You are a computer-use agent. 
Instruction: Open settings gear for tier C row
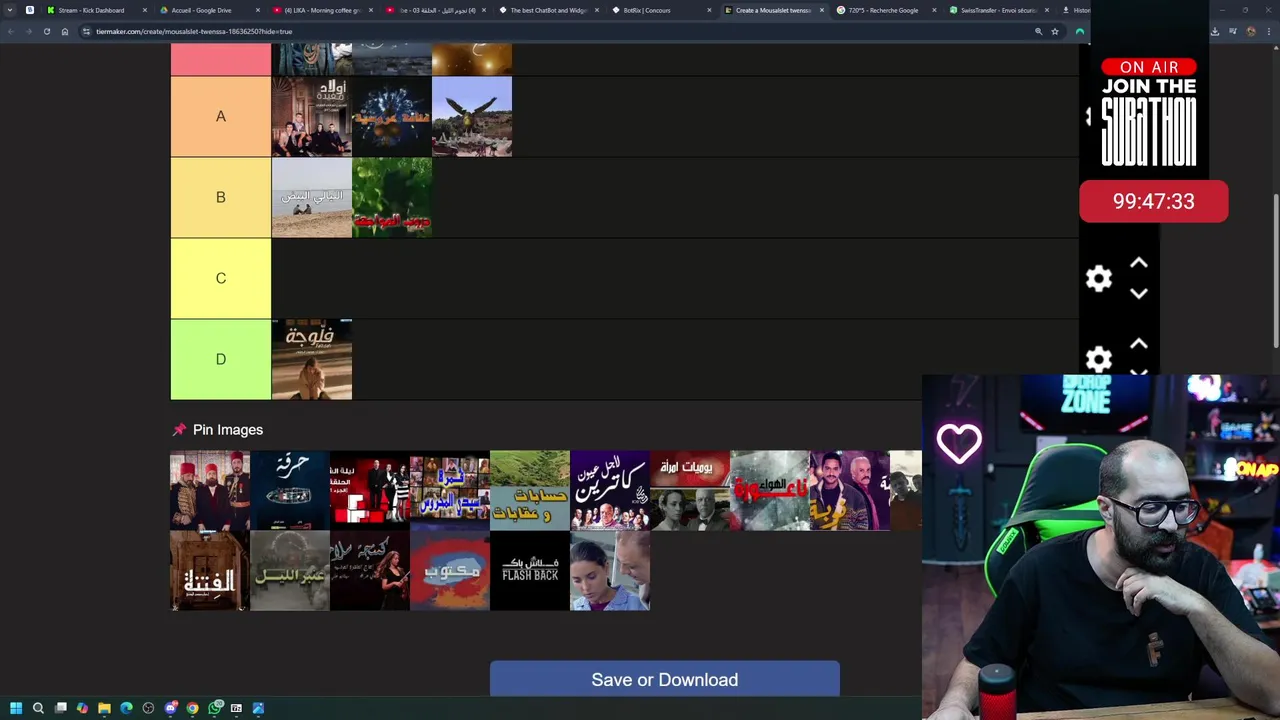[x=1099, y=279]
